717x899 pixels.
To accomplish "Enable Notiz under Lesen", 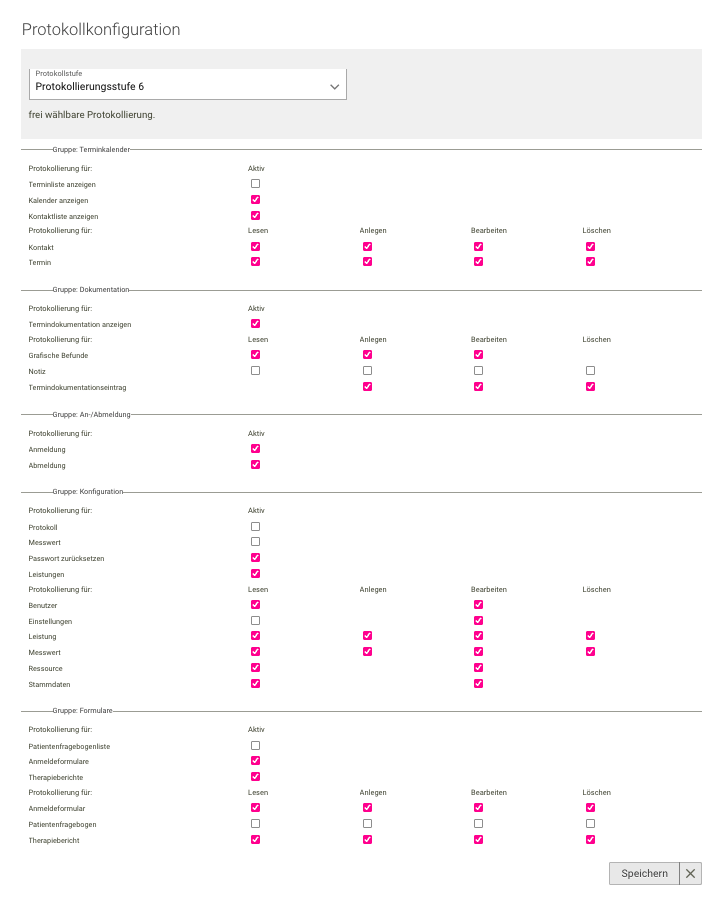I will click(255, 370).
